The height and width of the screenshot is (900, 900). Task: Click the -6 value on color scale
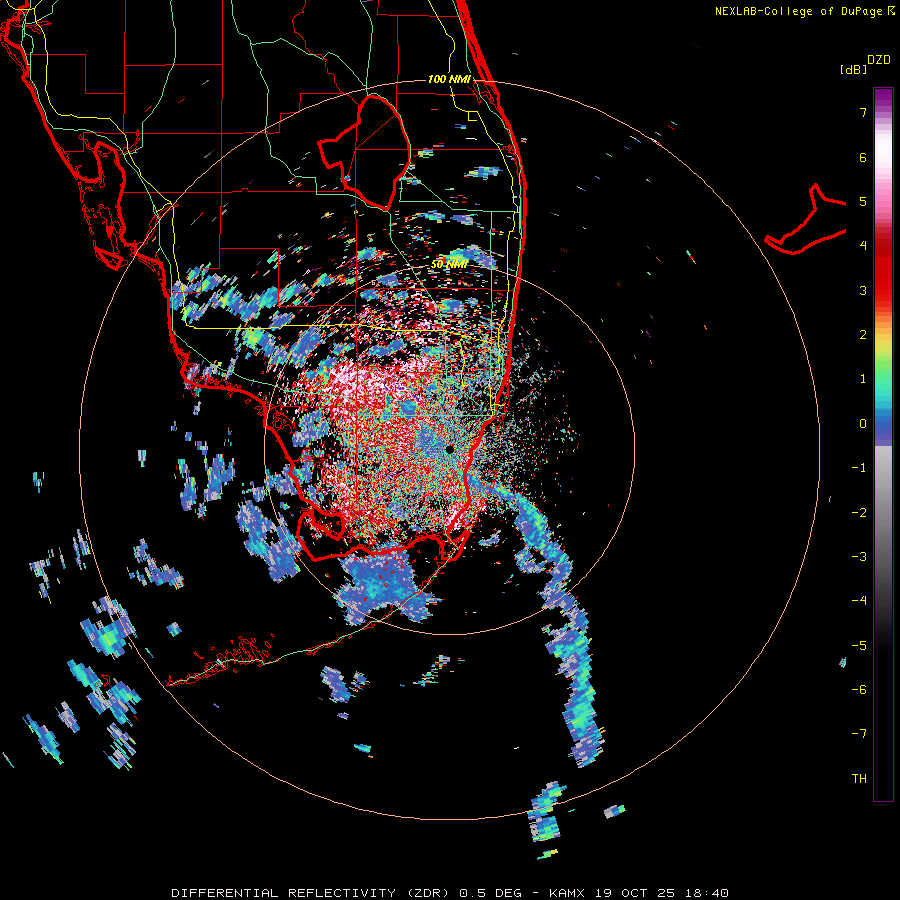859,690
